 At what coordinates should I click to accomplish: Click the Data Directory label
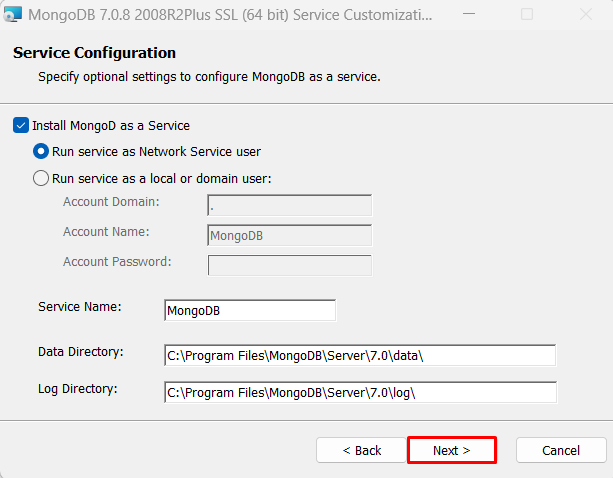[80, 352]
